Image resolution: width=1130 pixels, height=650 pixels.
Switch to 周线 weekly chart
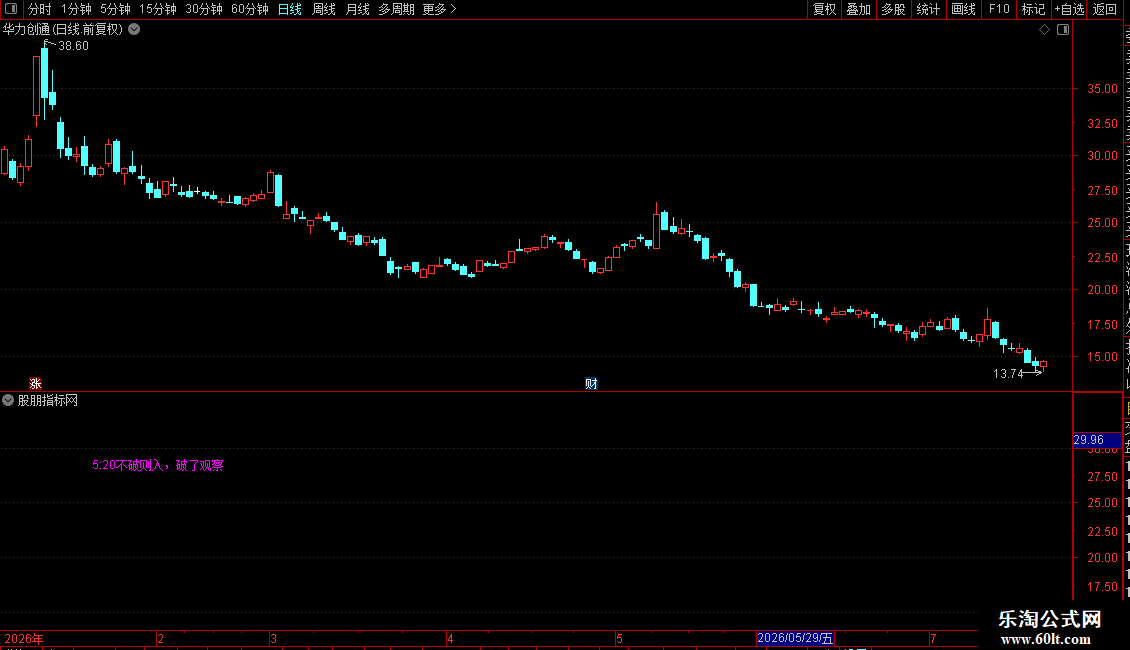(x=324, y=9)
